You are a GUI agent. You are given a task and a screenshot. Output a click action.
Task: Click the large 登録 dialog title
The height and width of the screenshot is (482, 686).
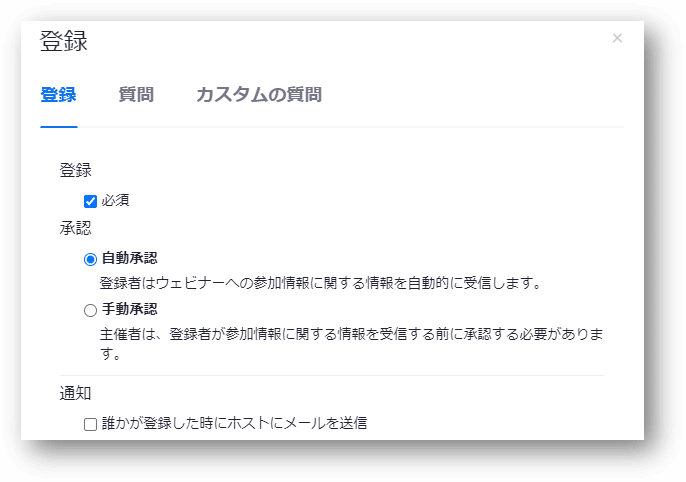(64, 41)
